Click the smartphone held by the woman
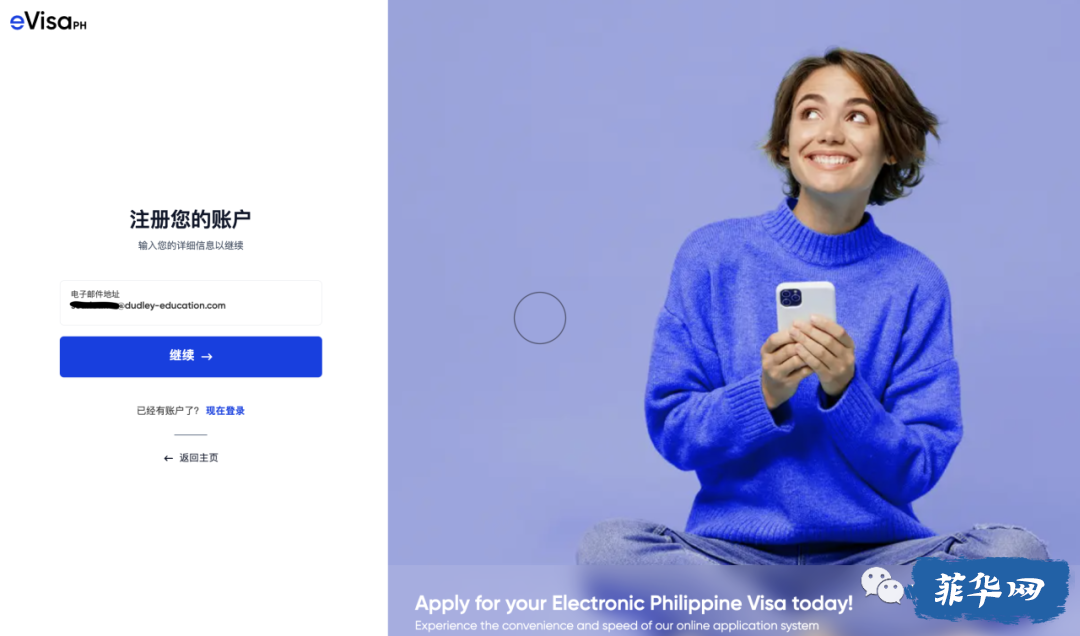 805,307
